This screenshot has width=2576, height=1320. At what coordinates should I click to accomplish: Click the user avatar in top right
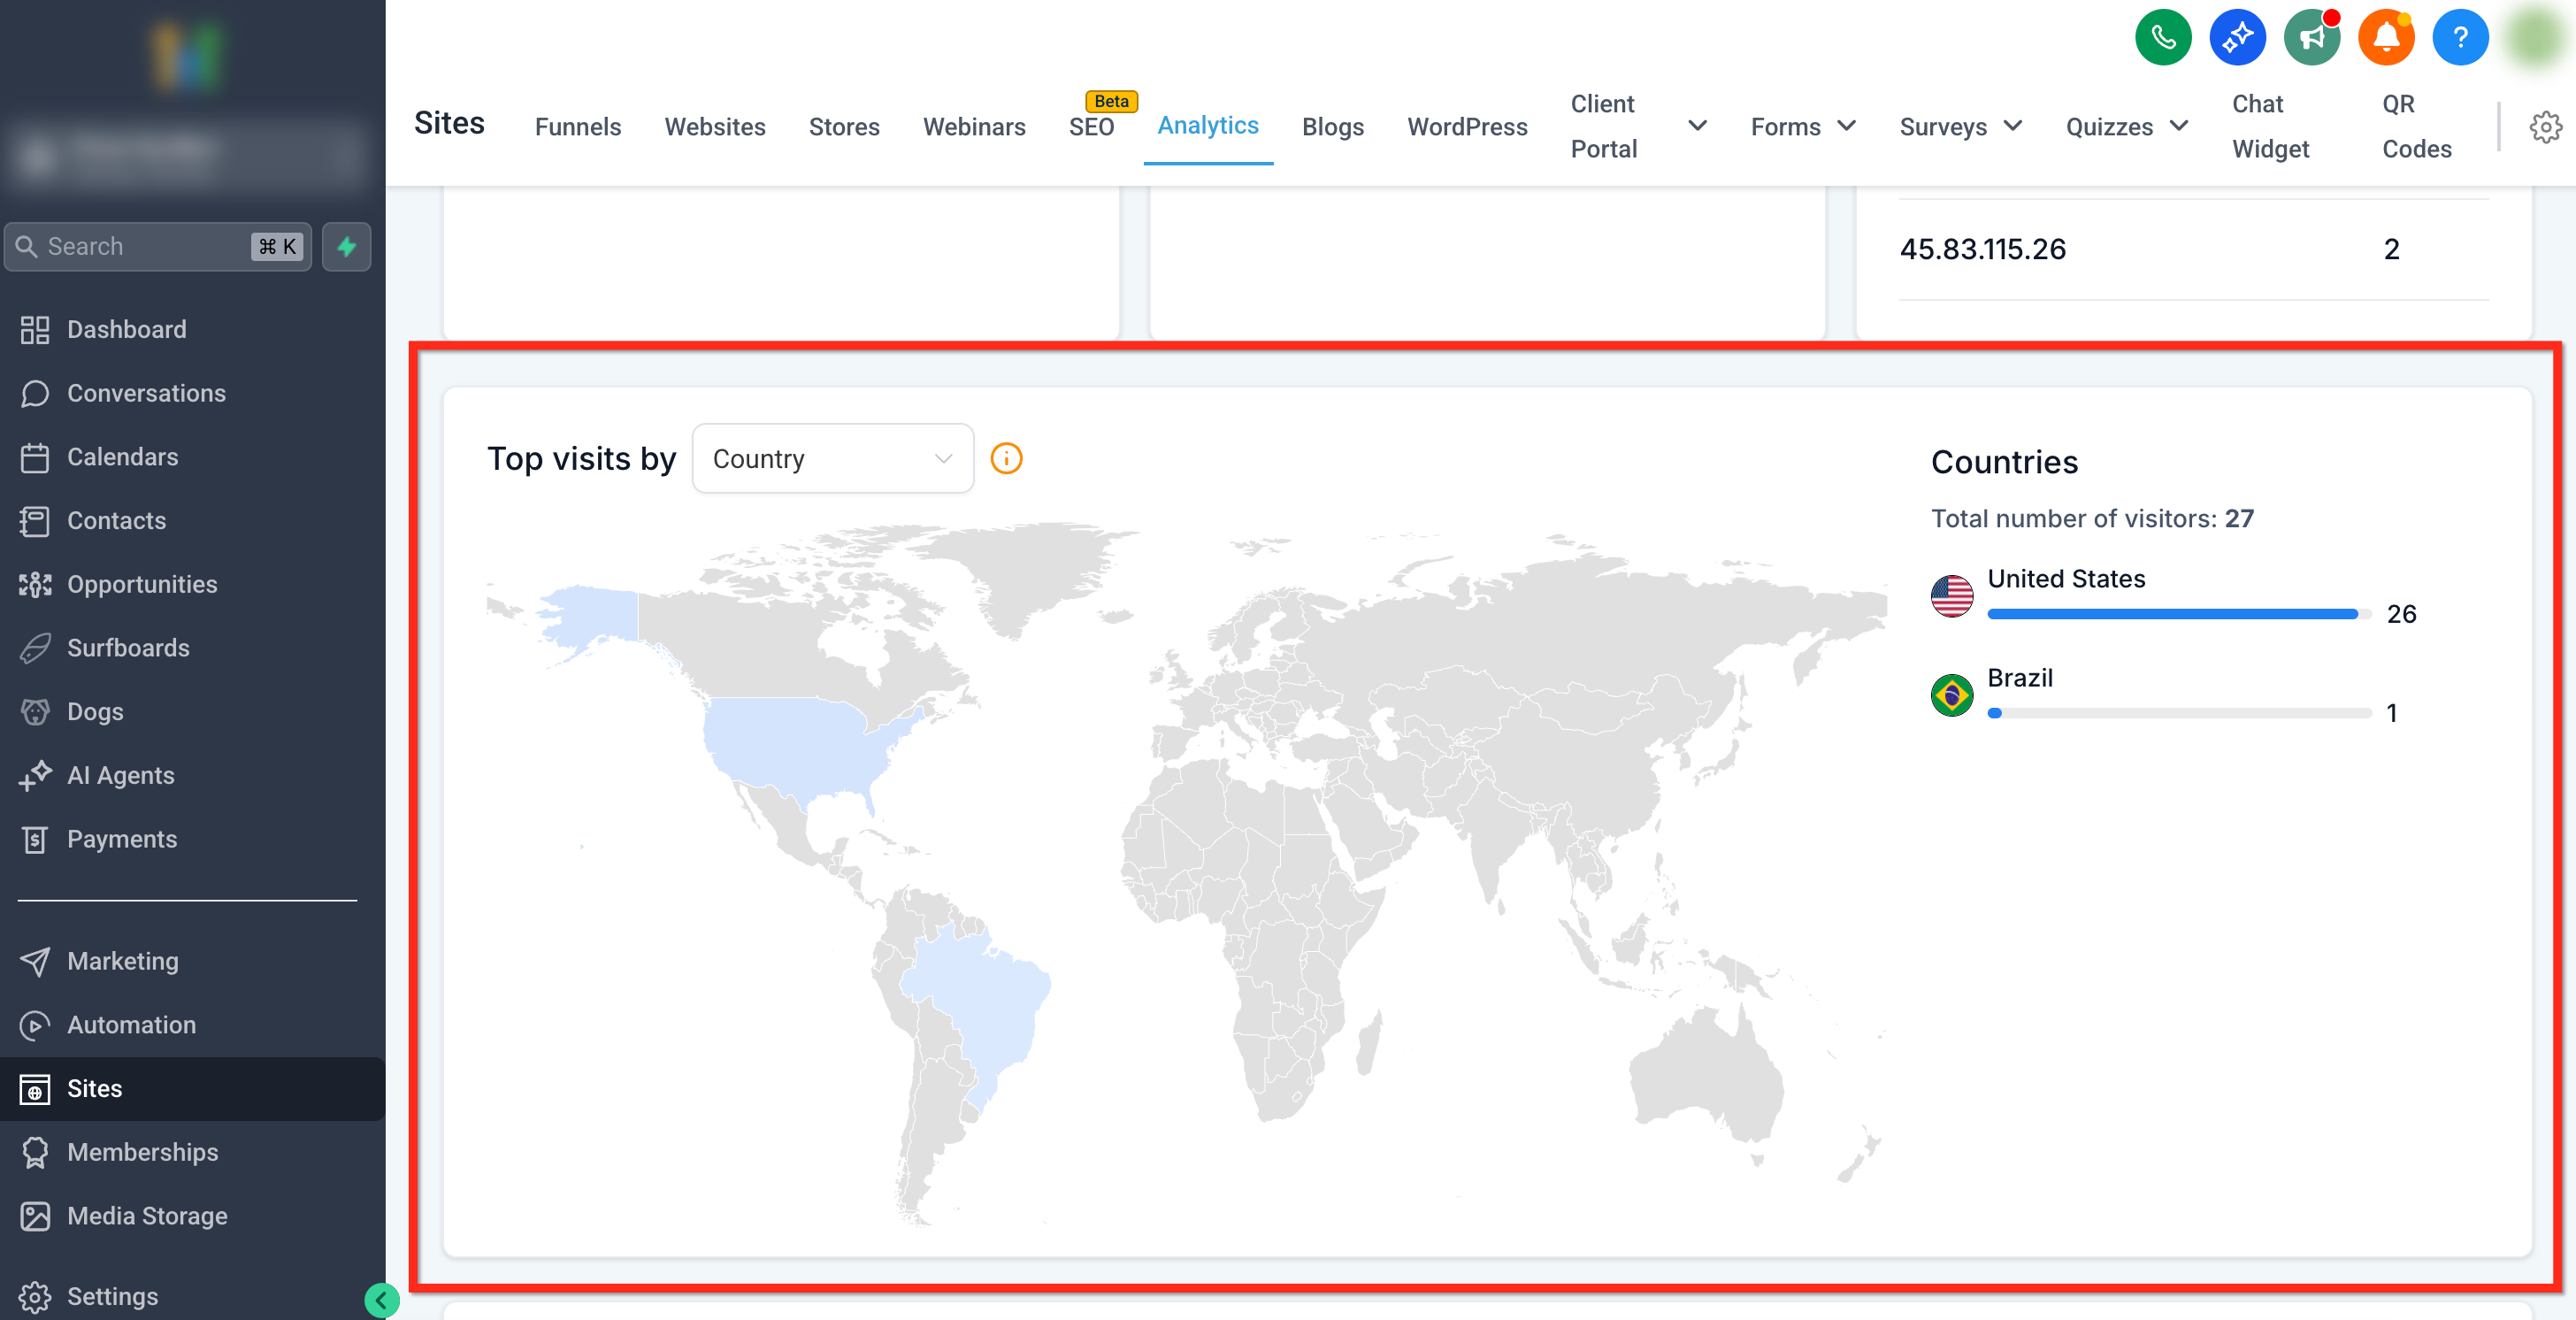pos(2534,38)
